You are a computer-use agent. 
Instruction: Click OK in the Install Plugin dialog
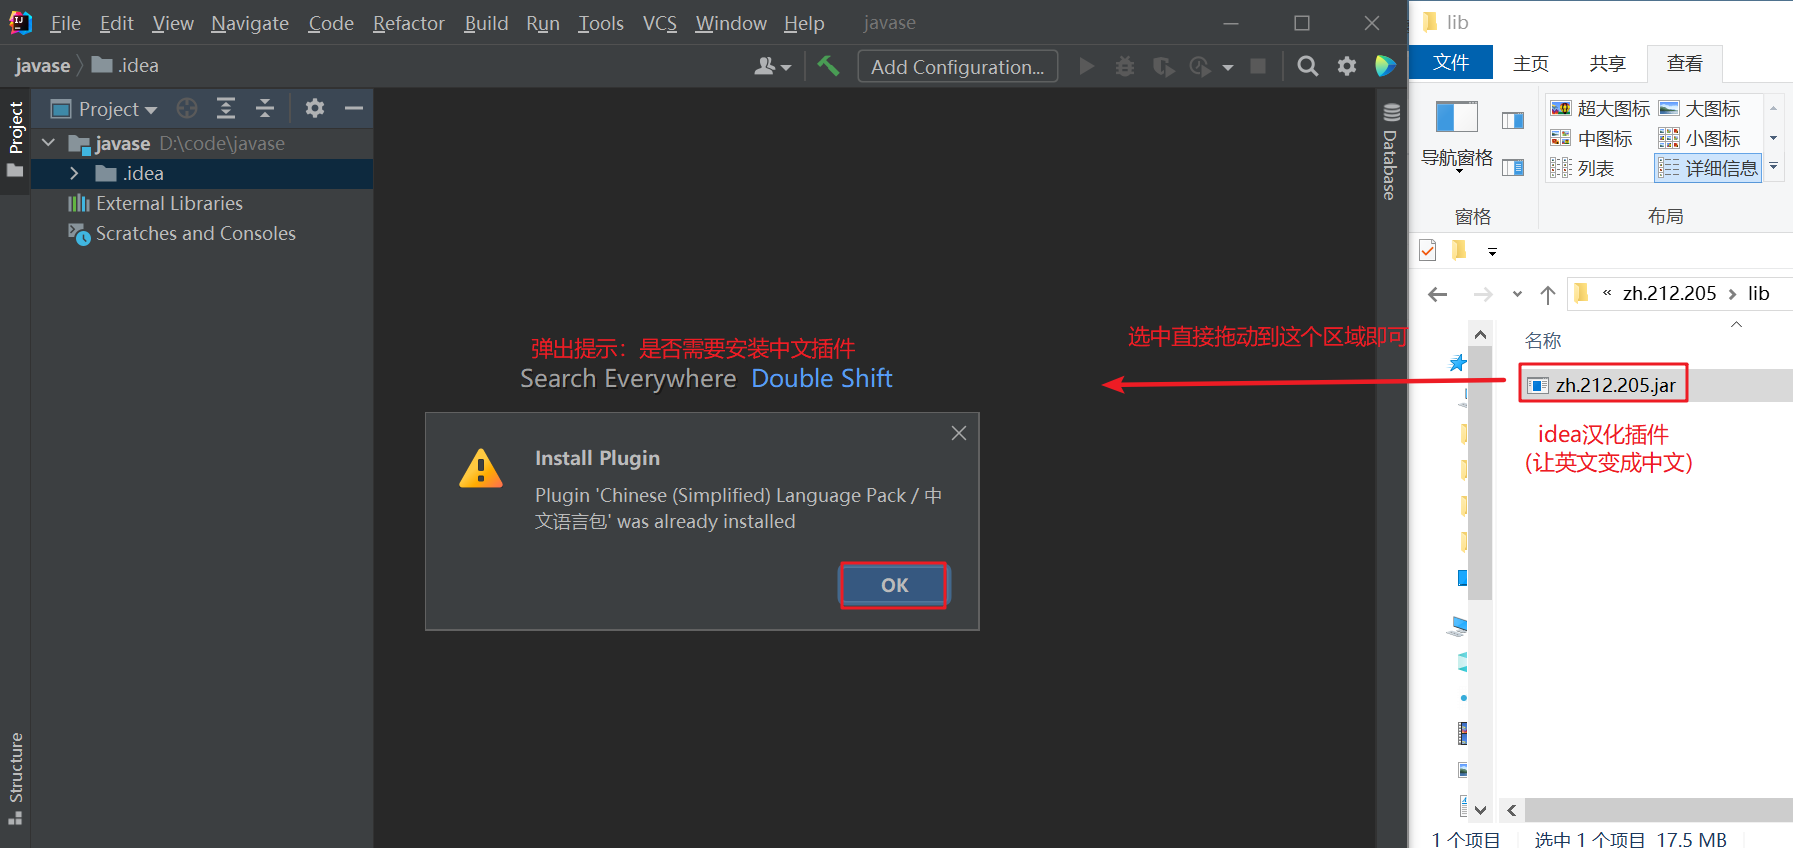point(894,585)
